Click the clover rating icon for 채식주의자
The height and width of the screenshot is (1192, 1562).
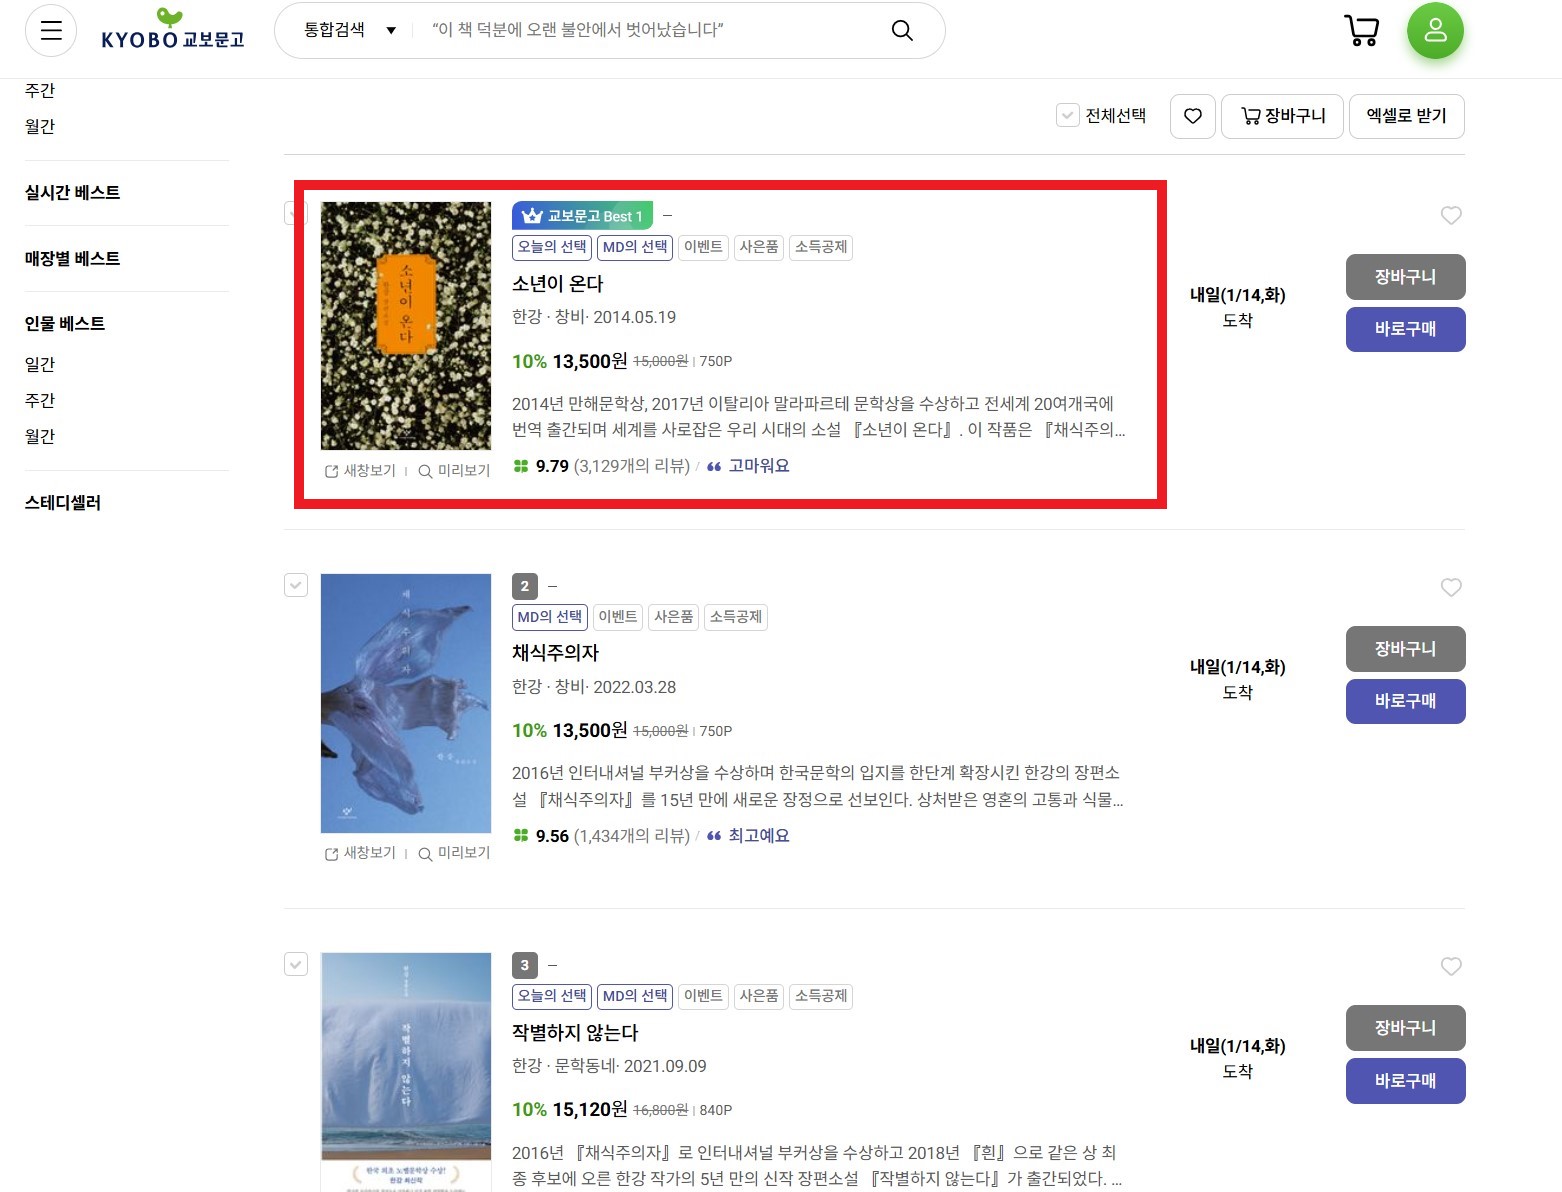click(520, 836)
